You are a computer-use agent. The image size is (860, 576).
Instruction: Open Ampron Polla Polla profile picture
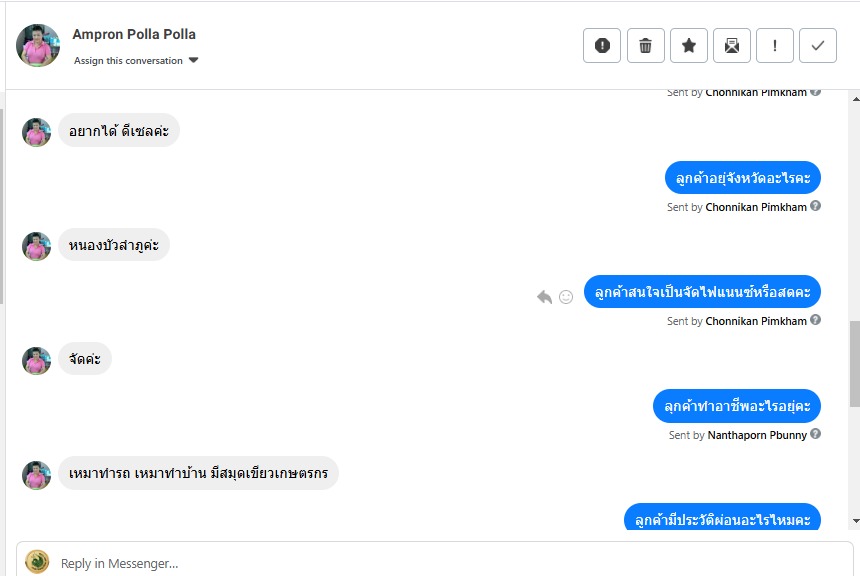[x=38, y=46]
